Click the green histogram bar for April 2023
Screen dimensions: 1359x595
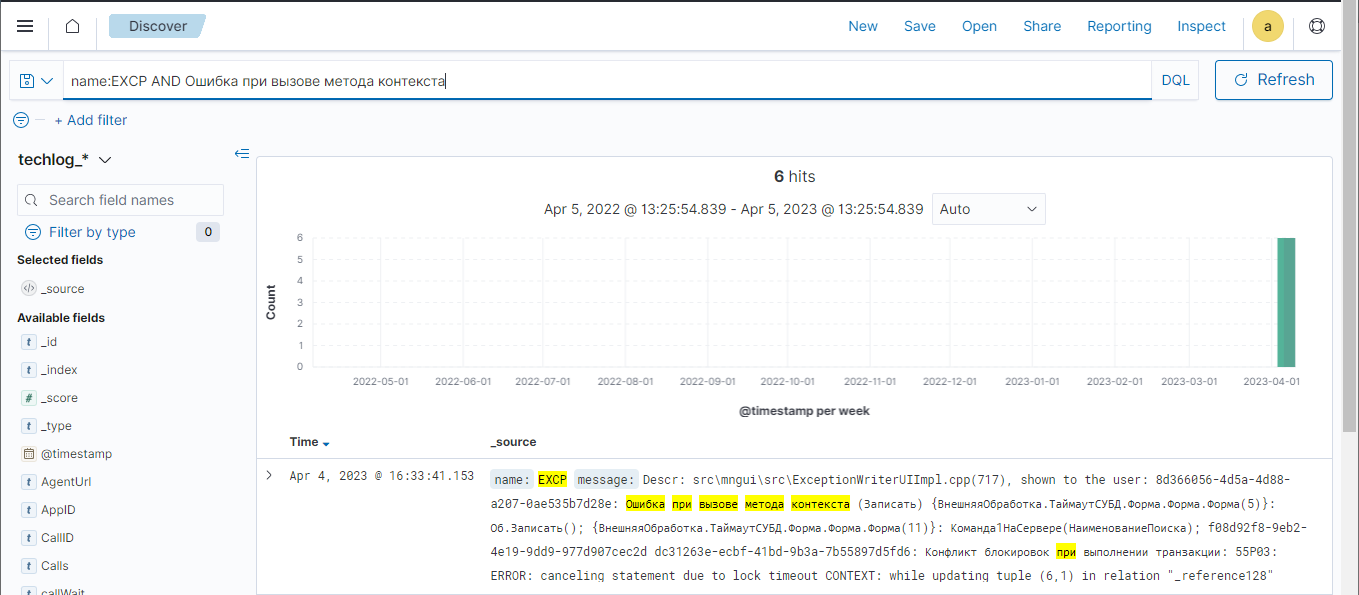(x=1286, y=302)
